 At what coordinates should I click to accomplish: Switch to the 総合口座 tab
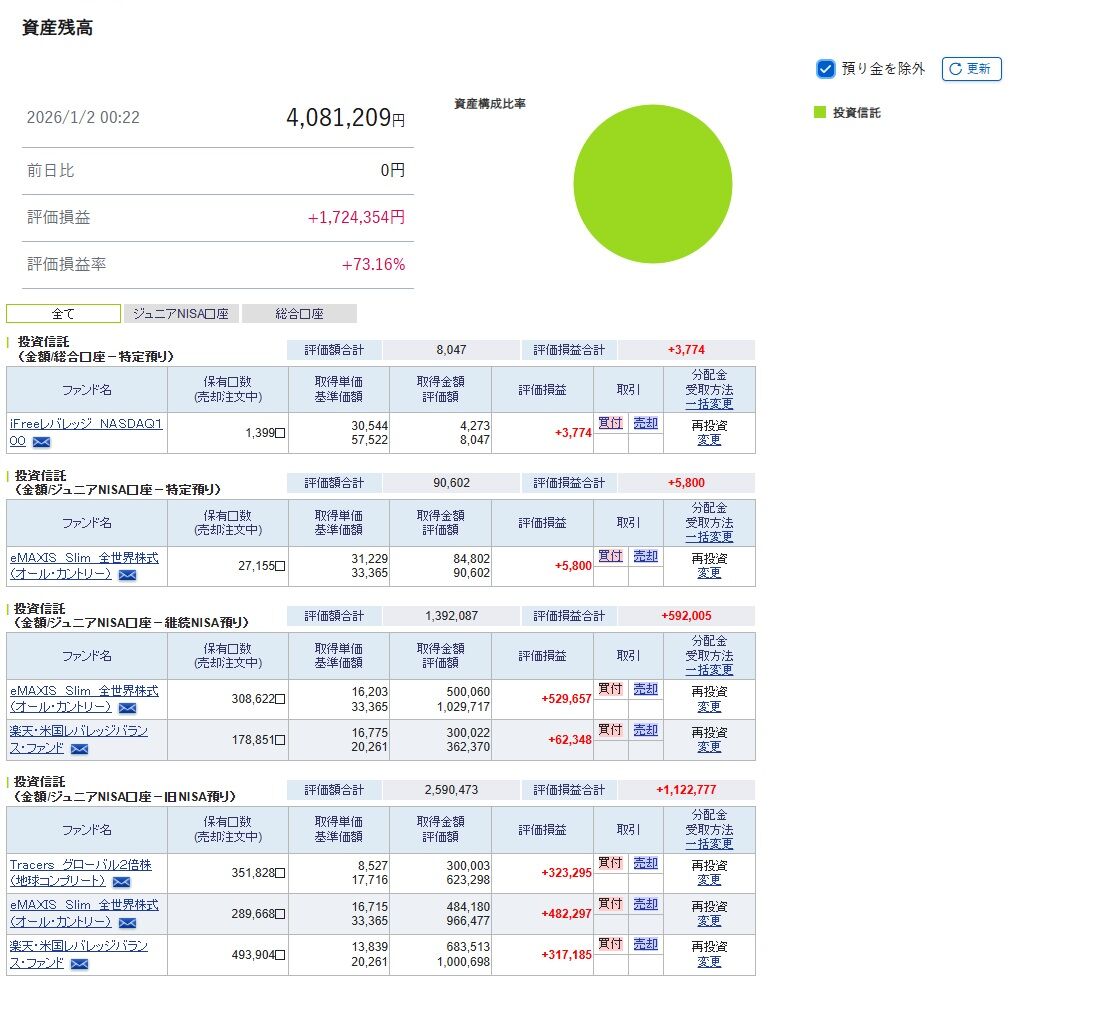pos(299,314)
